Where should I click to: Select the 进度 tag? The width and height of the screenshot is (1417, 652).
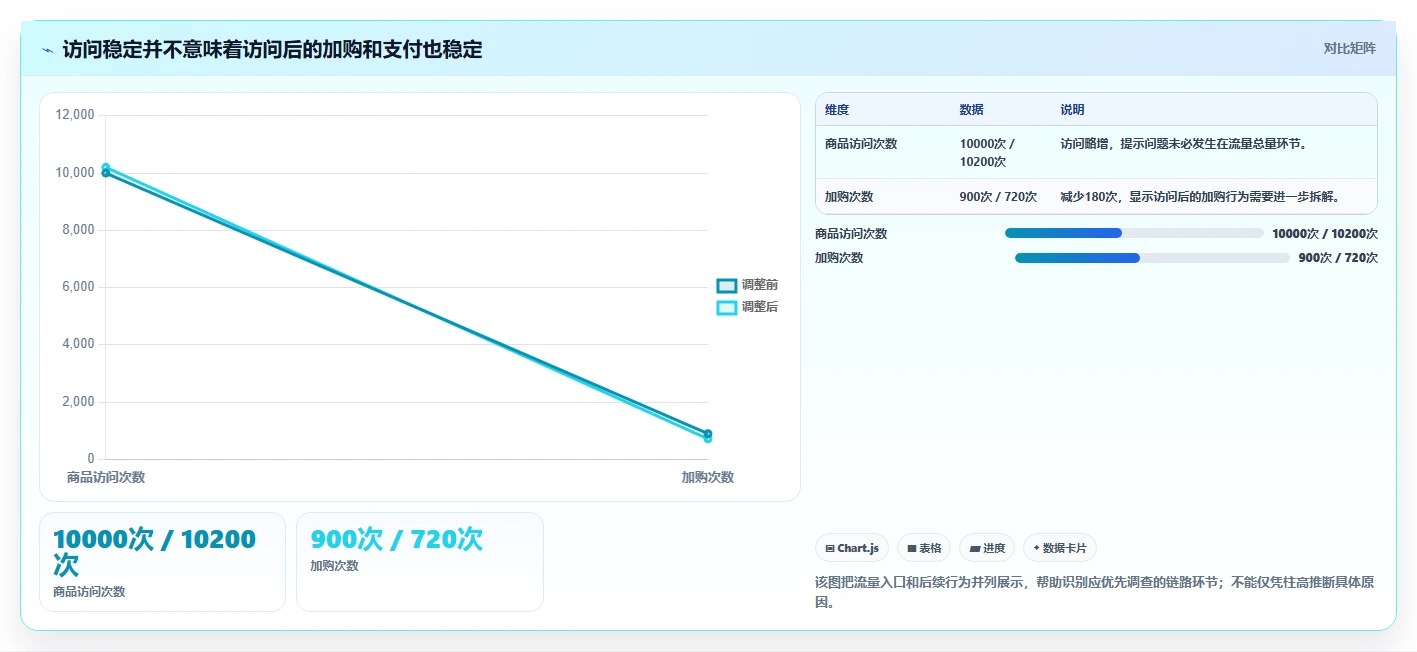click(x=987, y=548)
